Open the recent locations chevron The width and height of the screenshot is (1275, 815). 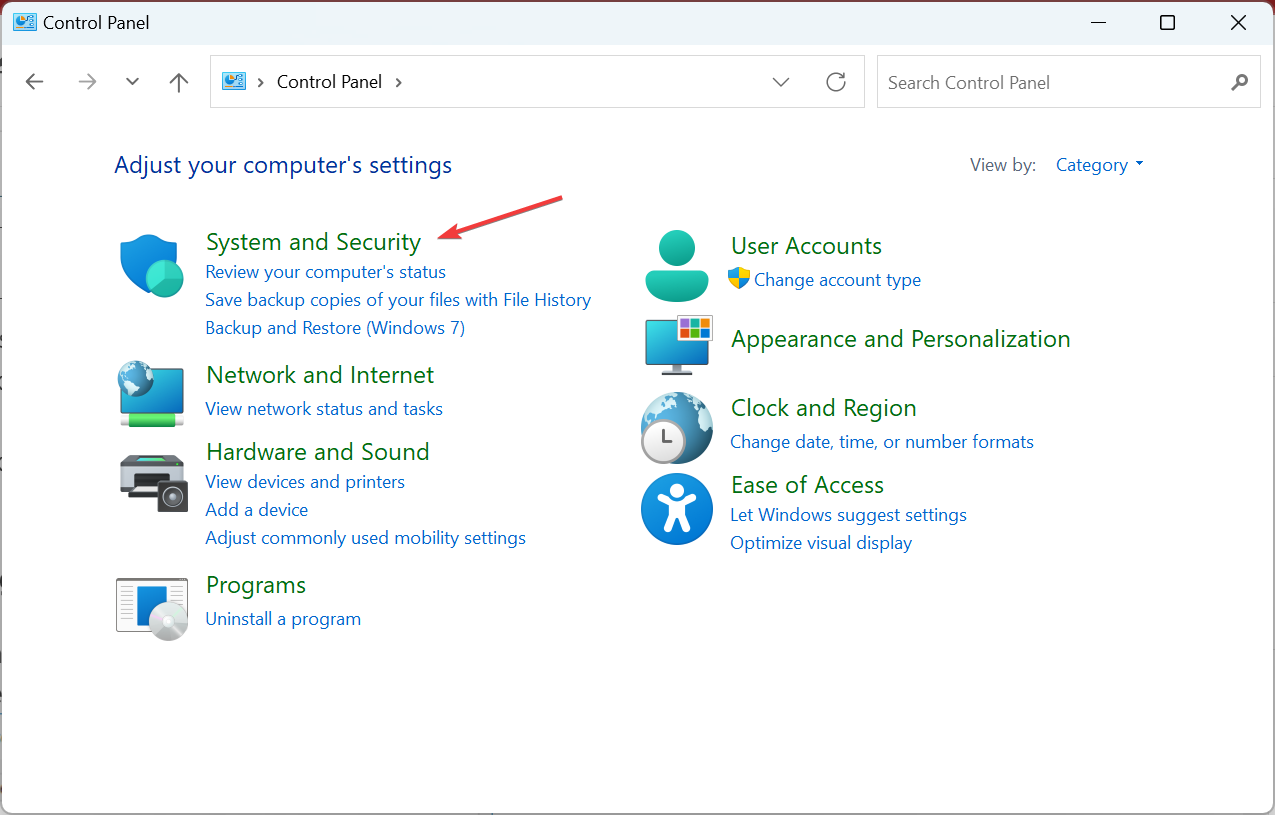[132, 82]
